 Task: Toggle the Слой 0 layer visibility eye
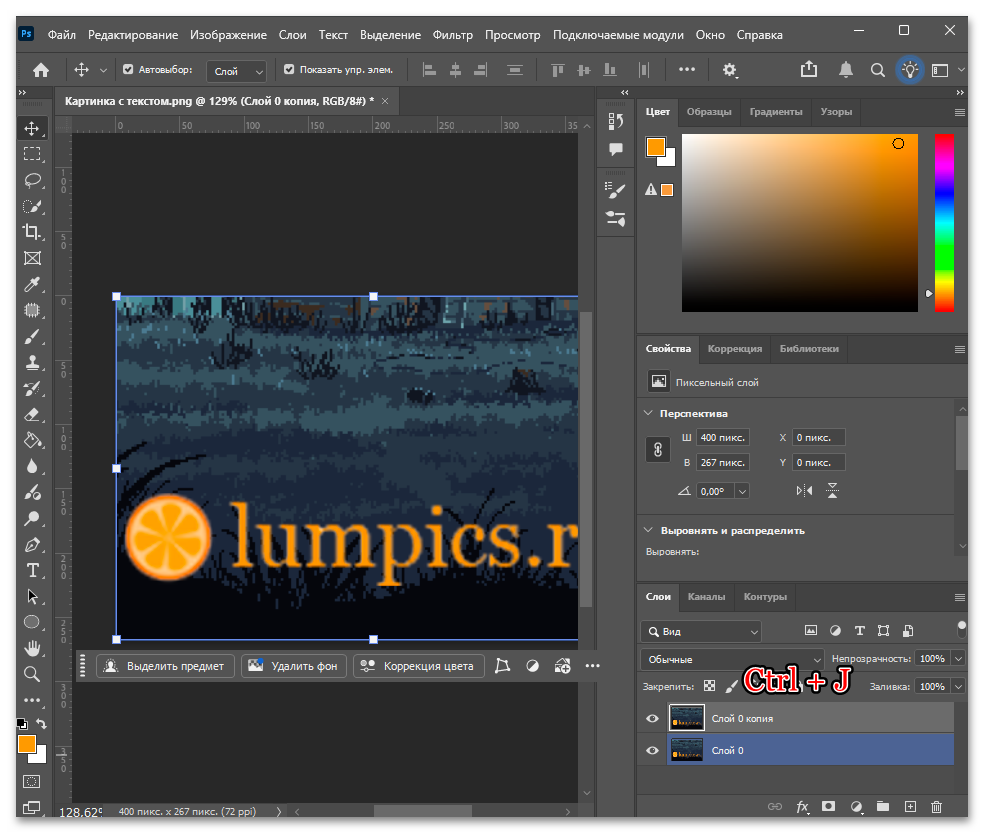point(653,750)
